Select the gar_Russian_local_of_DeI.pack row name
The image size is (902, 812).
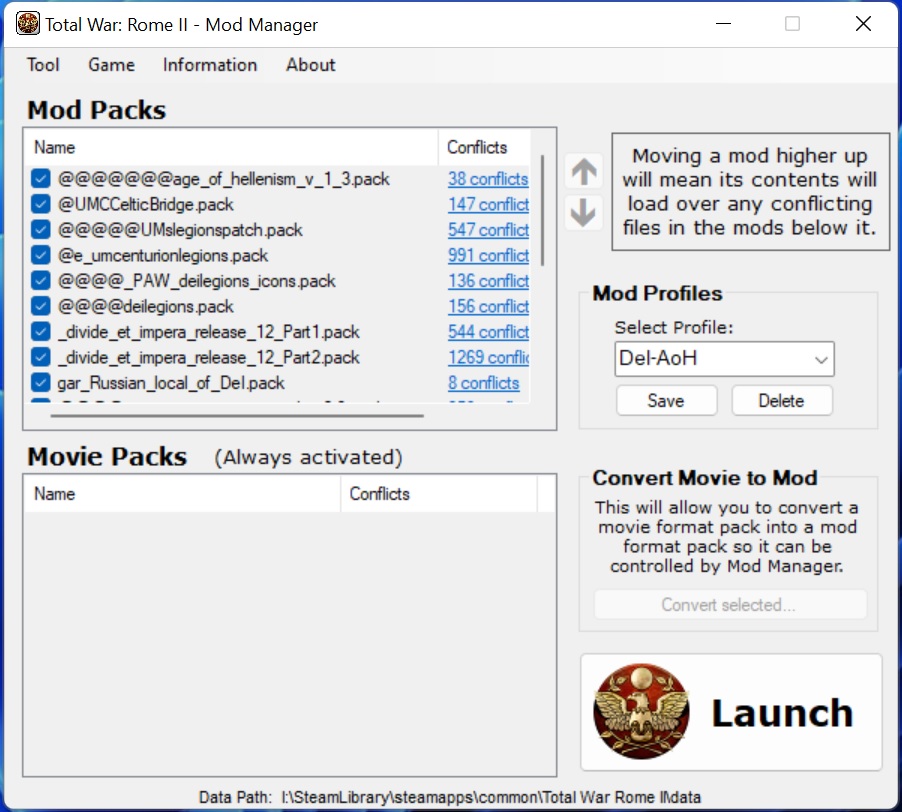pyautogui.click(x=171, y=383)
